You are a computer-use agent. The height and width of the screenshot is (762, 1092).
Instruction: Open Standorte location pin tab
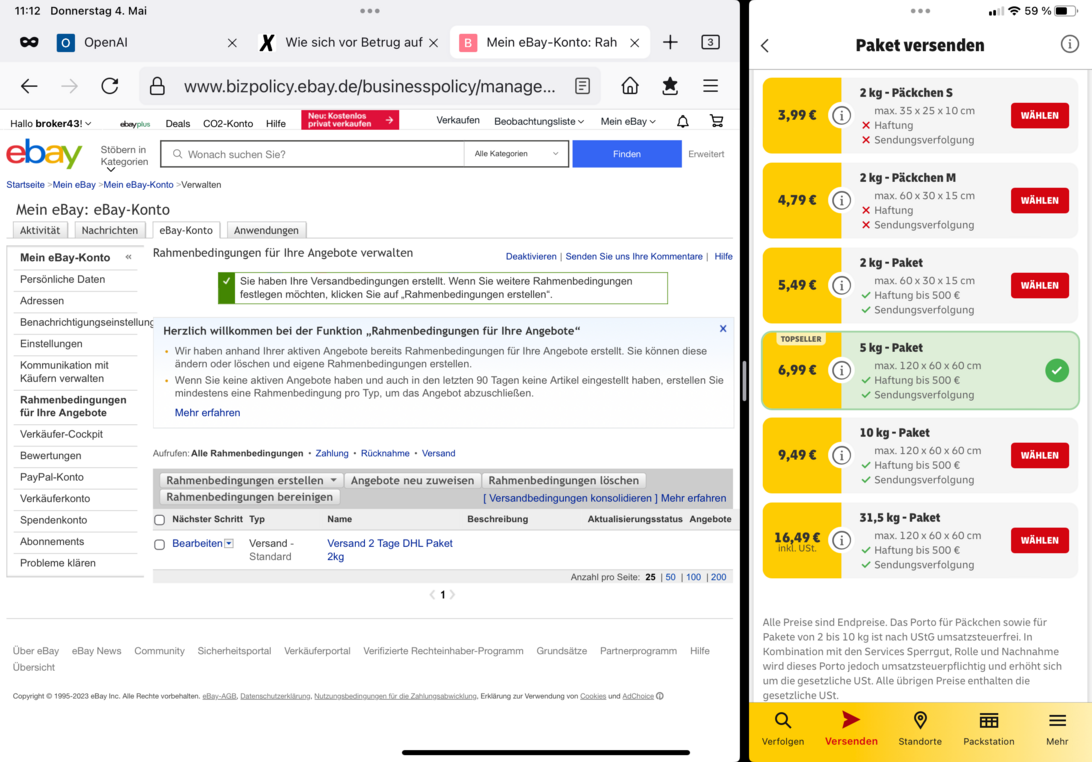[920, 729]
